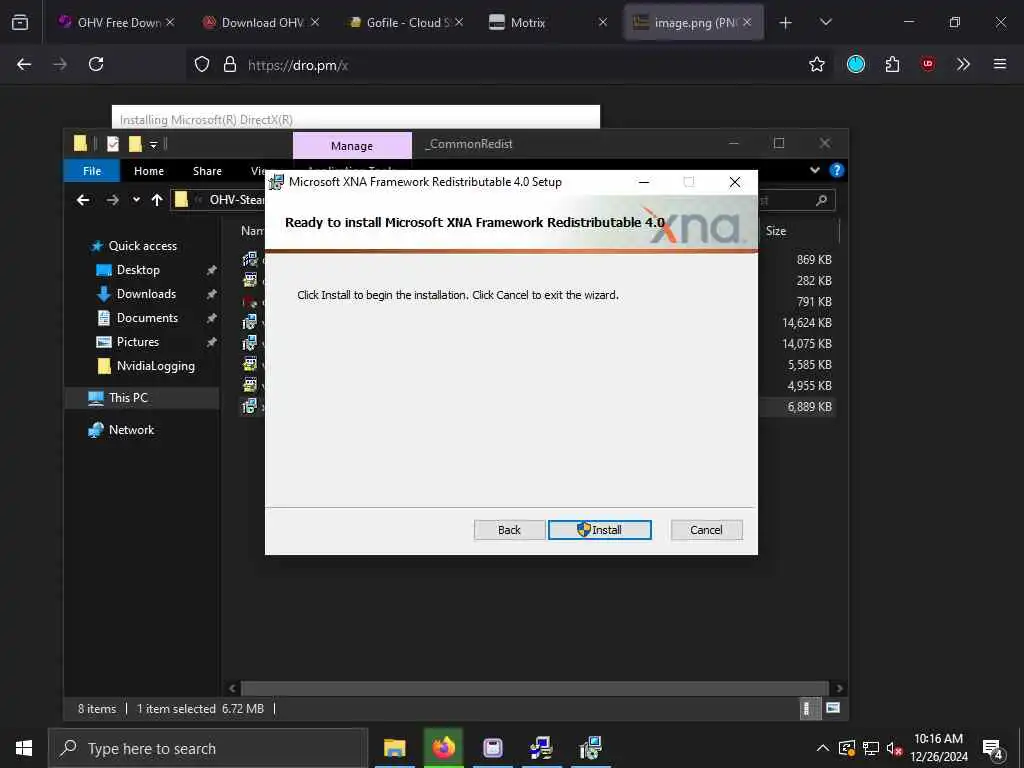Show hidden system tray icons
The image size is (1024, 768).
point(822,748)
